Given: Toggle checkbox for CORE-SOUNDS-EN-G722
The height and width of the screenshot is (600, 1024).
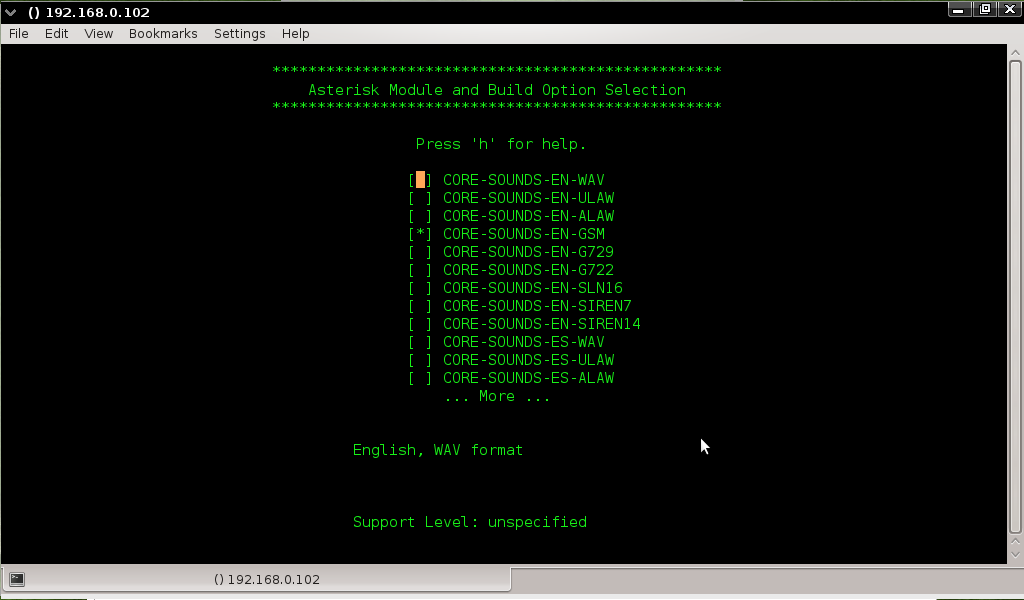Looking at the screenshot, I should [x=420, y=270].
